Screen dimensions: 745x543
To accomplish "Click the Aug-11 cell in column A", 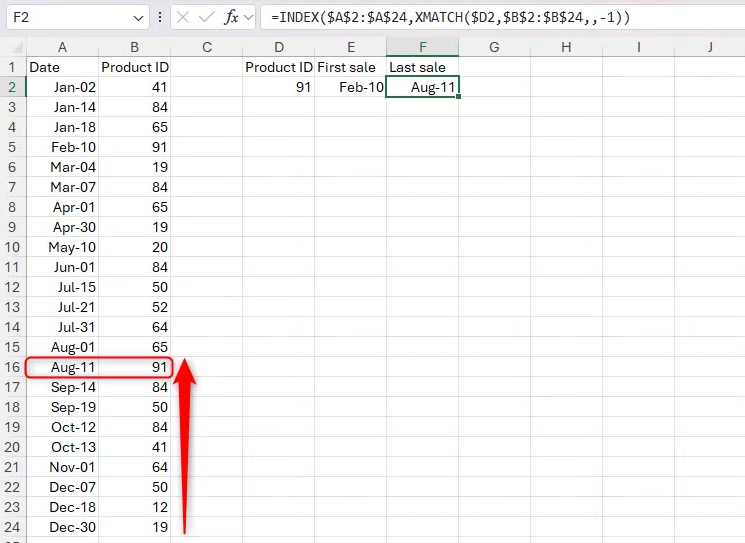I will pyautogui.click(x=62, y=367).
